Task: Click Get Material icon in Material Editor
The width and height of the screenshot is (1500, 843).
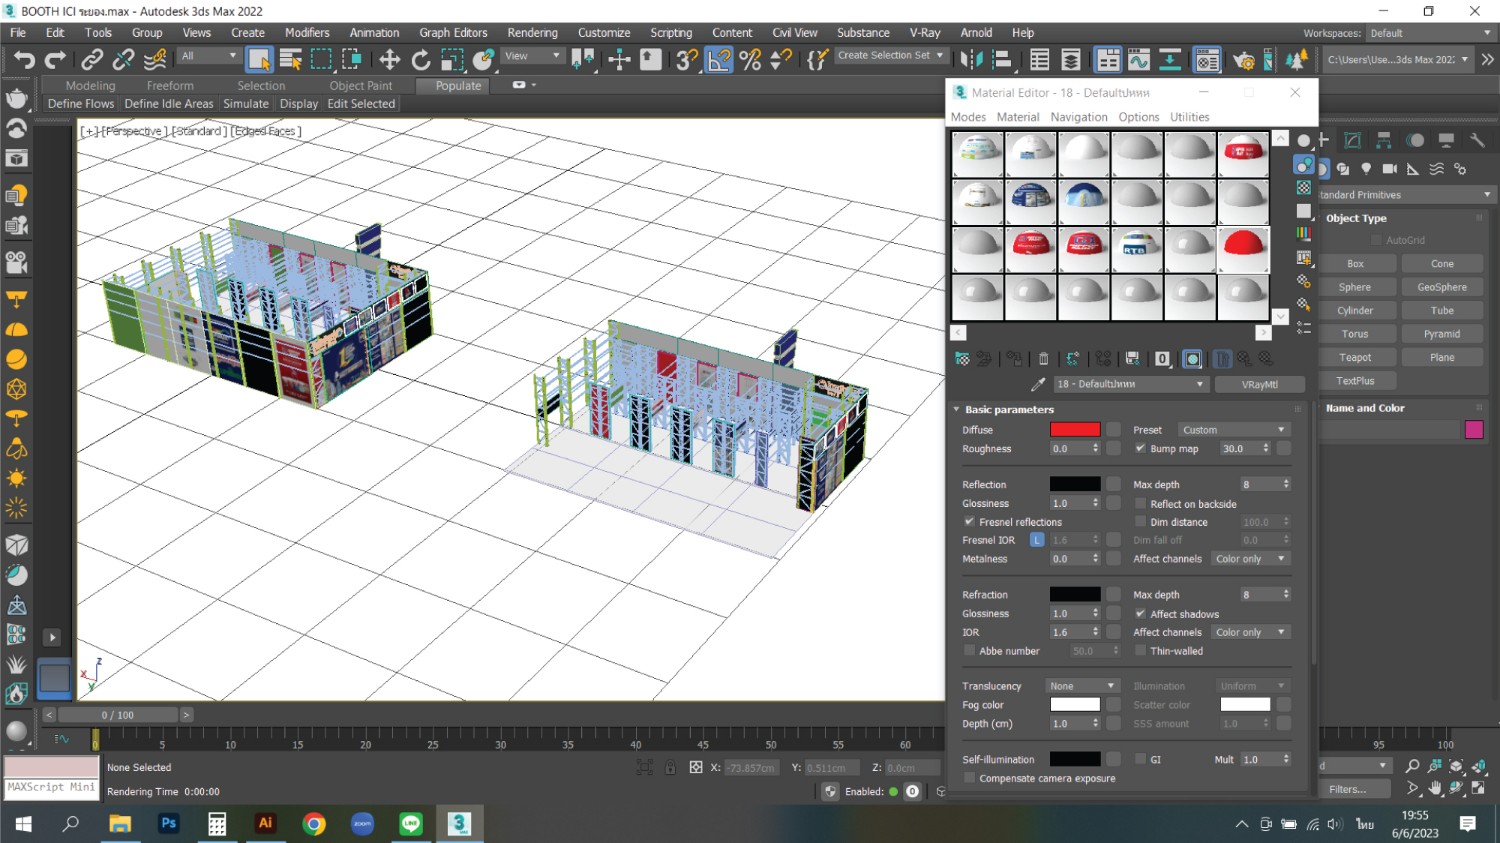Action: [962, 358]
